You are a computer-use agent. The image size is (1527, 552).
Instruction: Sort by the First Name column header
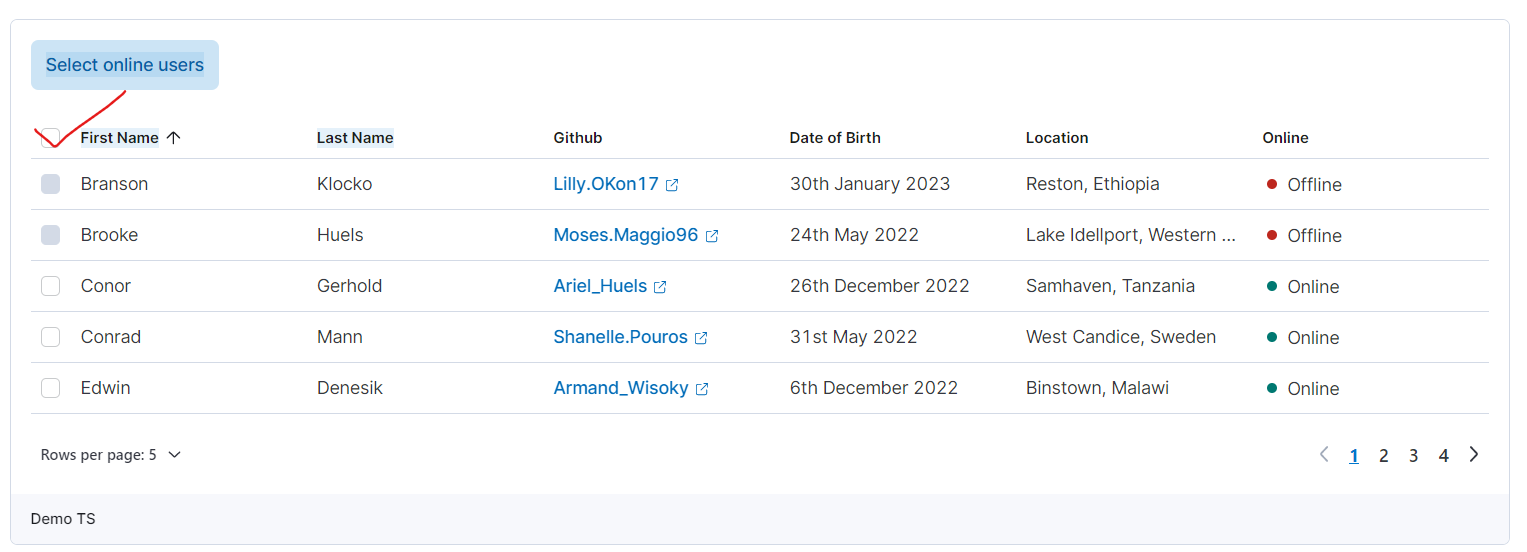point(119,138)
